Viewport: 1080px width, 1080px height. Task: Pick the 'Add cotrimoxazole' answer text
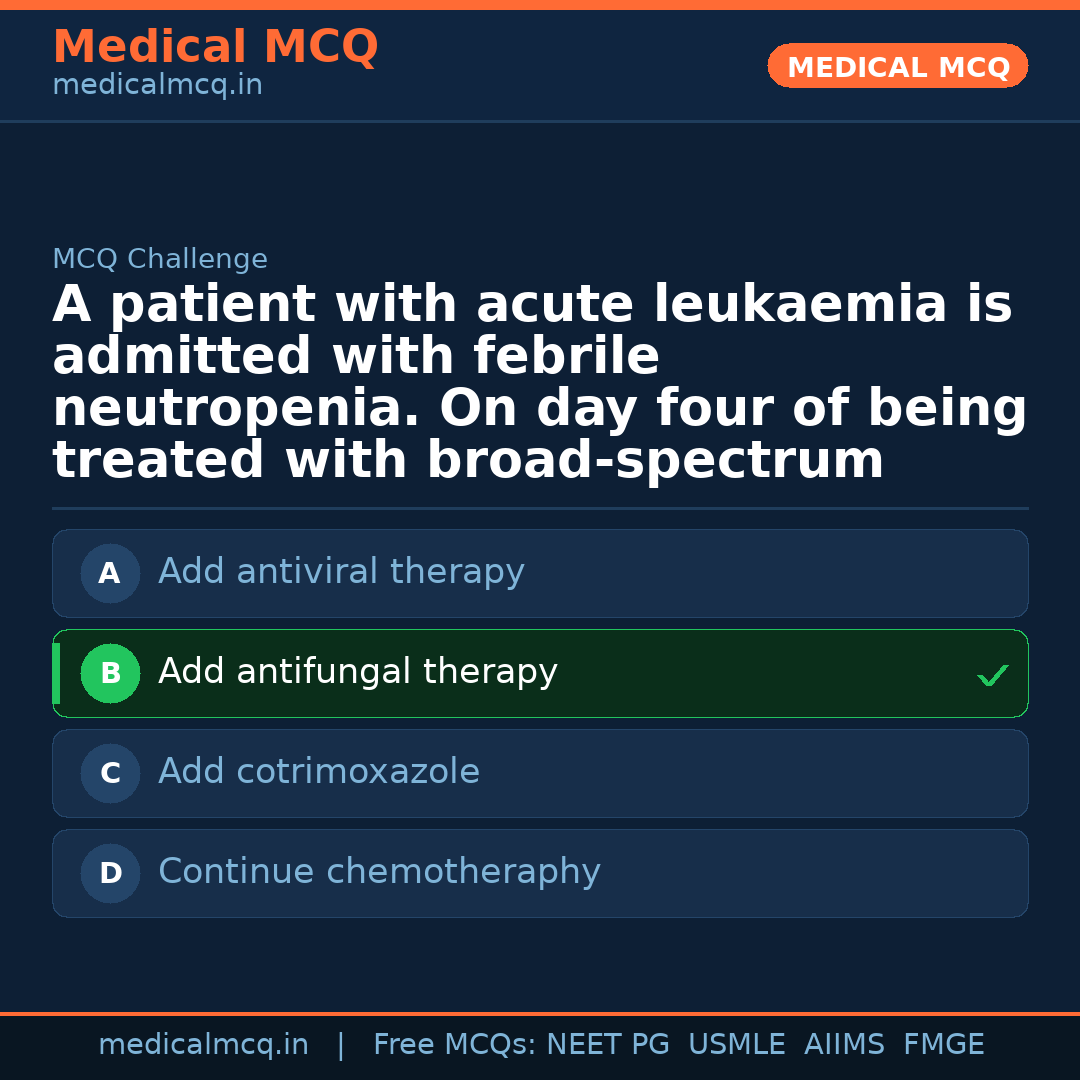pos(318,772)
